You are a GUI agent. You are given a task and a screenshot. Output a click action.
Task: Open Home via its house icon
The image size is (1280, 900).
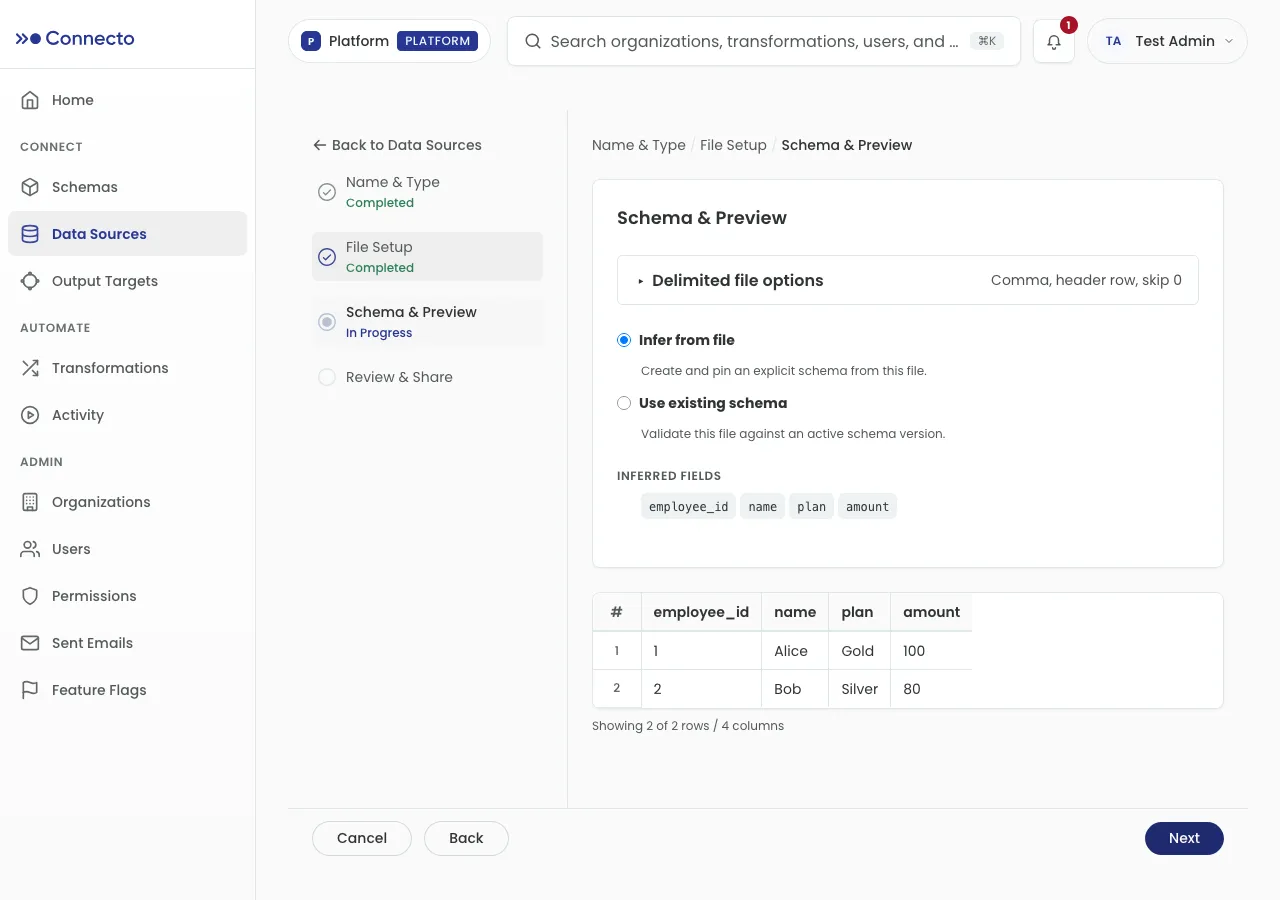[x=31, y=100]
